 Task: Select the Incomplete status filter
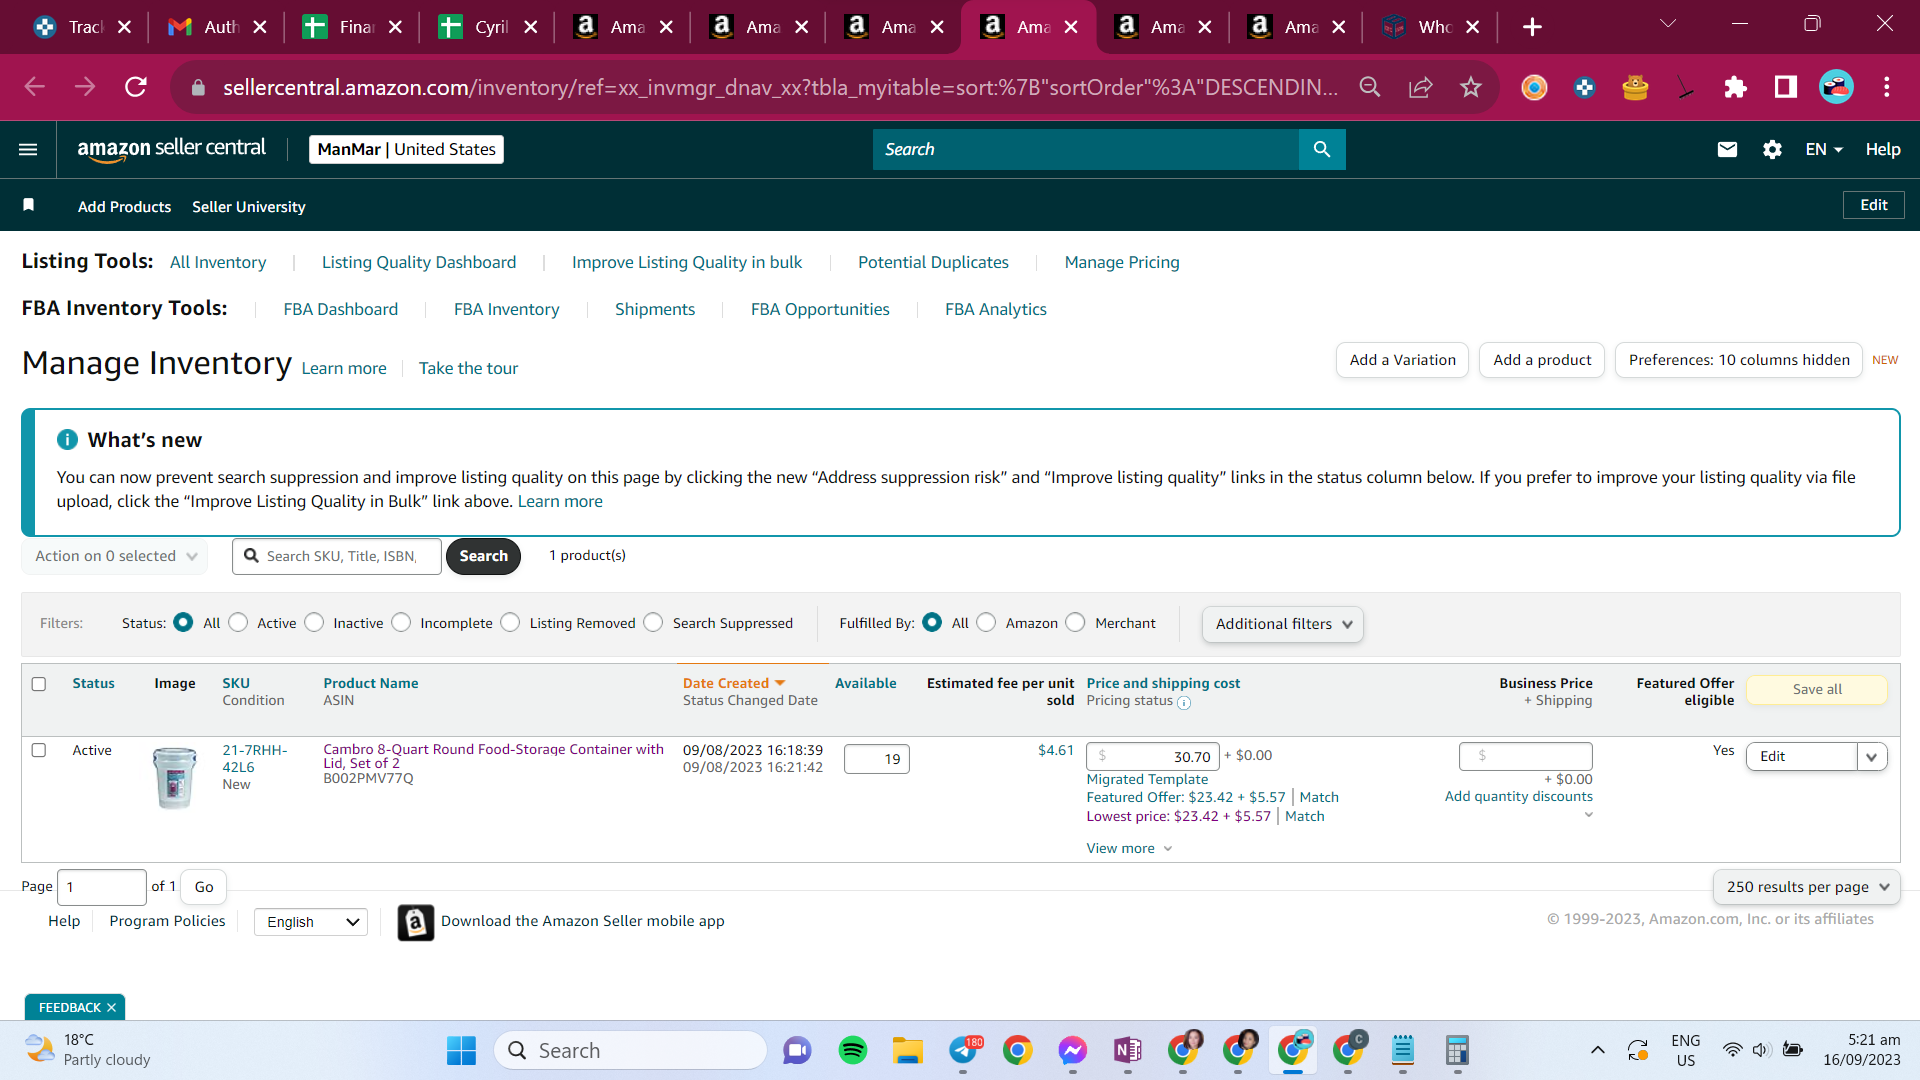coord(401,622)
